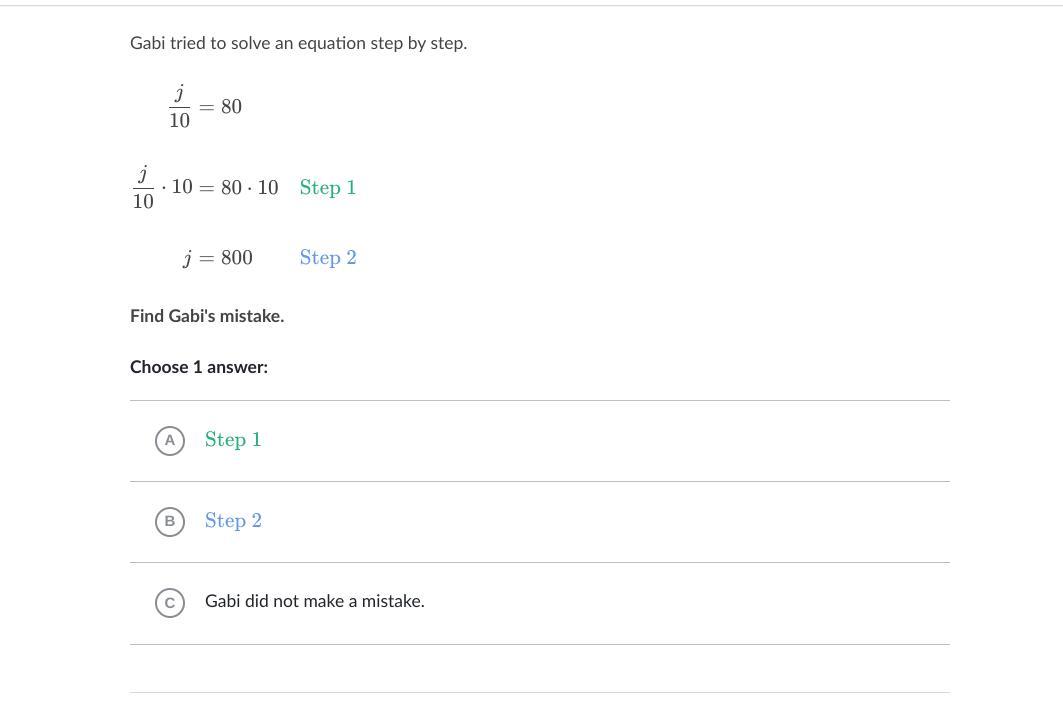Click the fraction j/10 in the original equation
Screen dimensions: 1063x724
(180, 107)
